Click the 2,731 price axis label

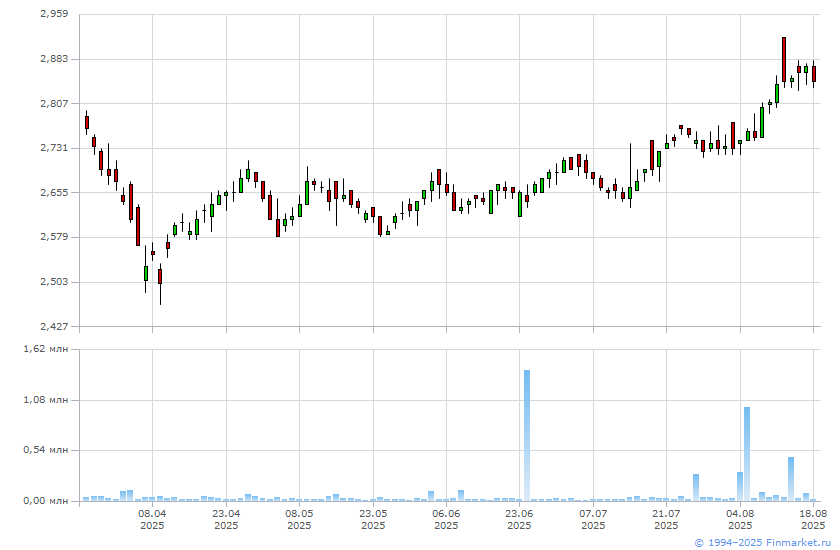(x=54, y=147)
